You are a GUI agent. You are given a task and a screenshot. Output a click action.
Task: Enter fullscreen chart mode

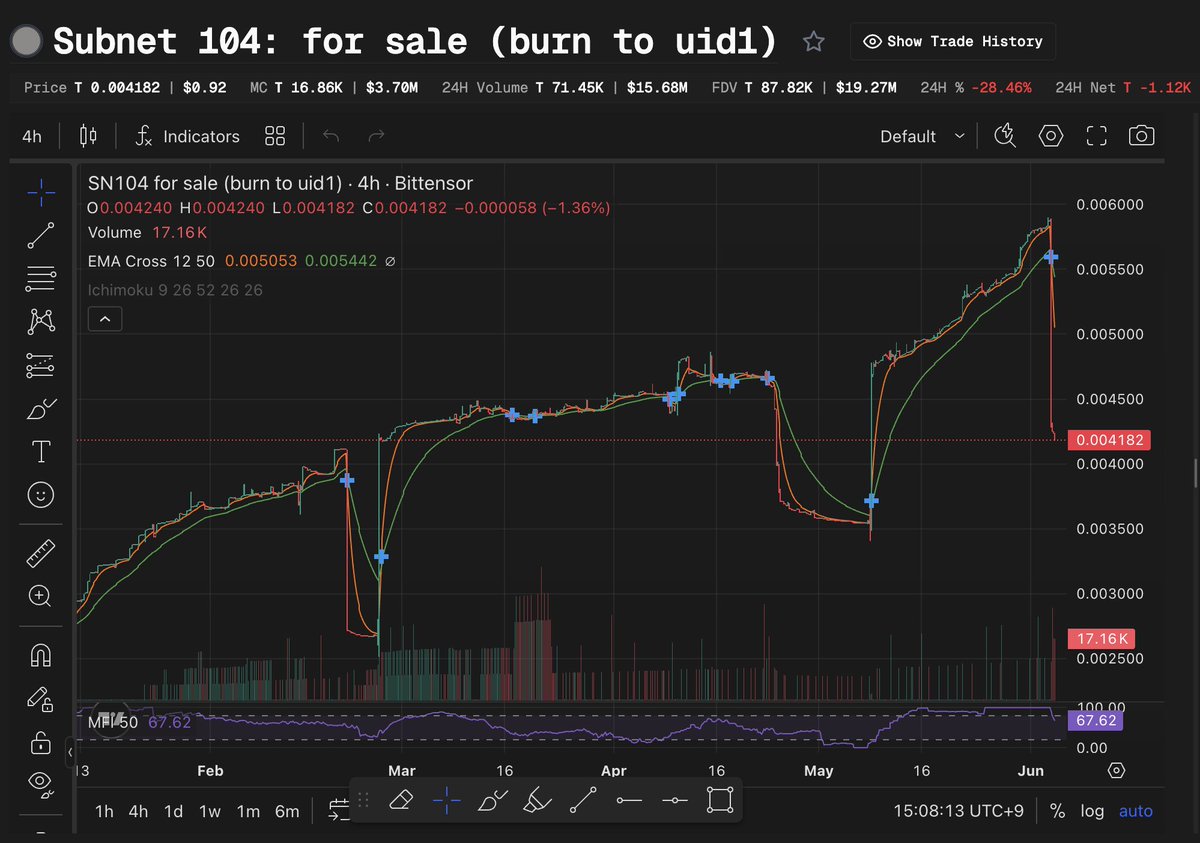point(1096,136)
